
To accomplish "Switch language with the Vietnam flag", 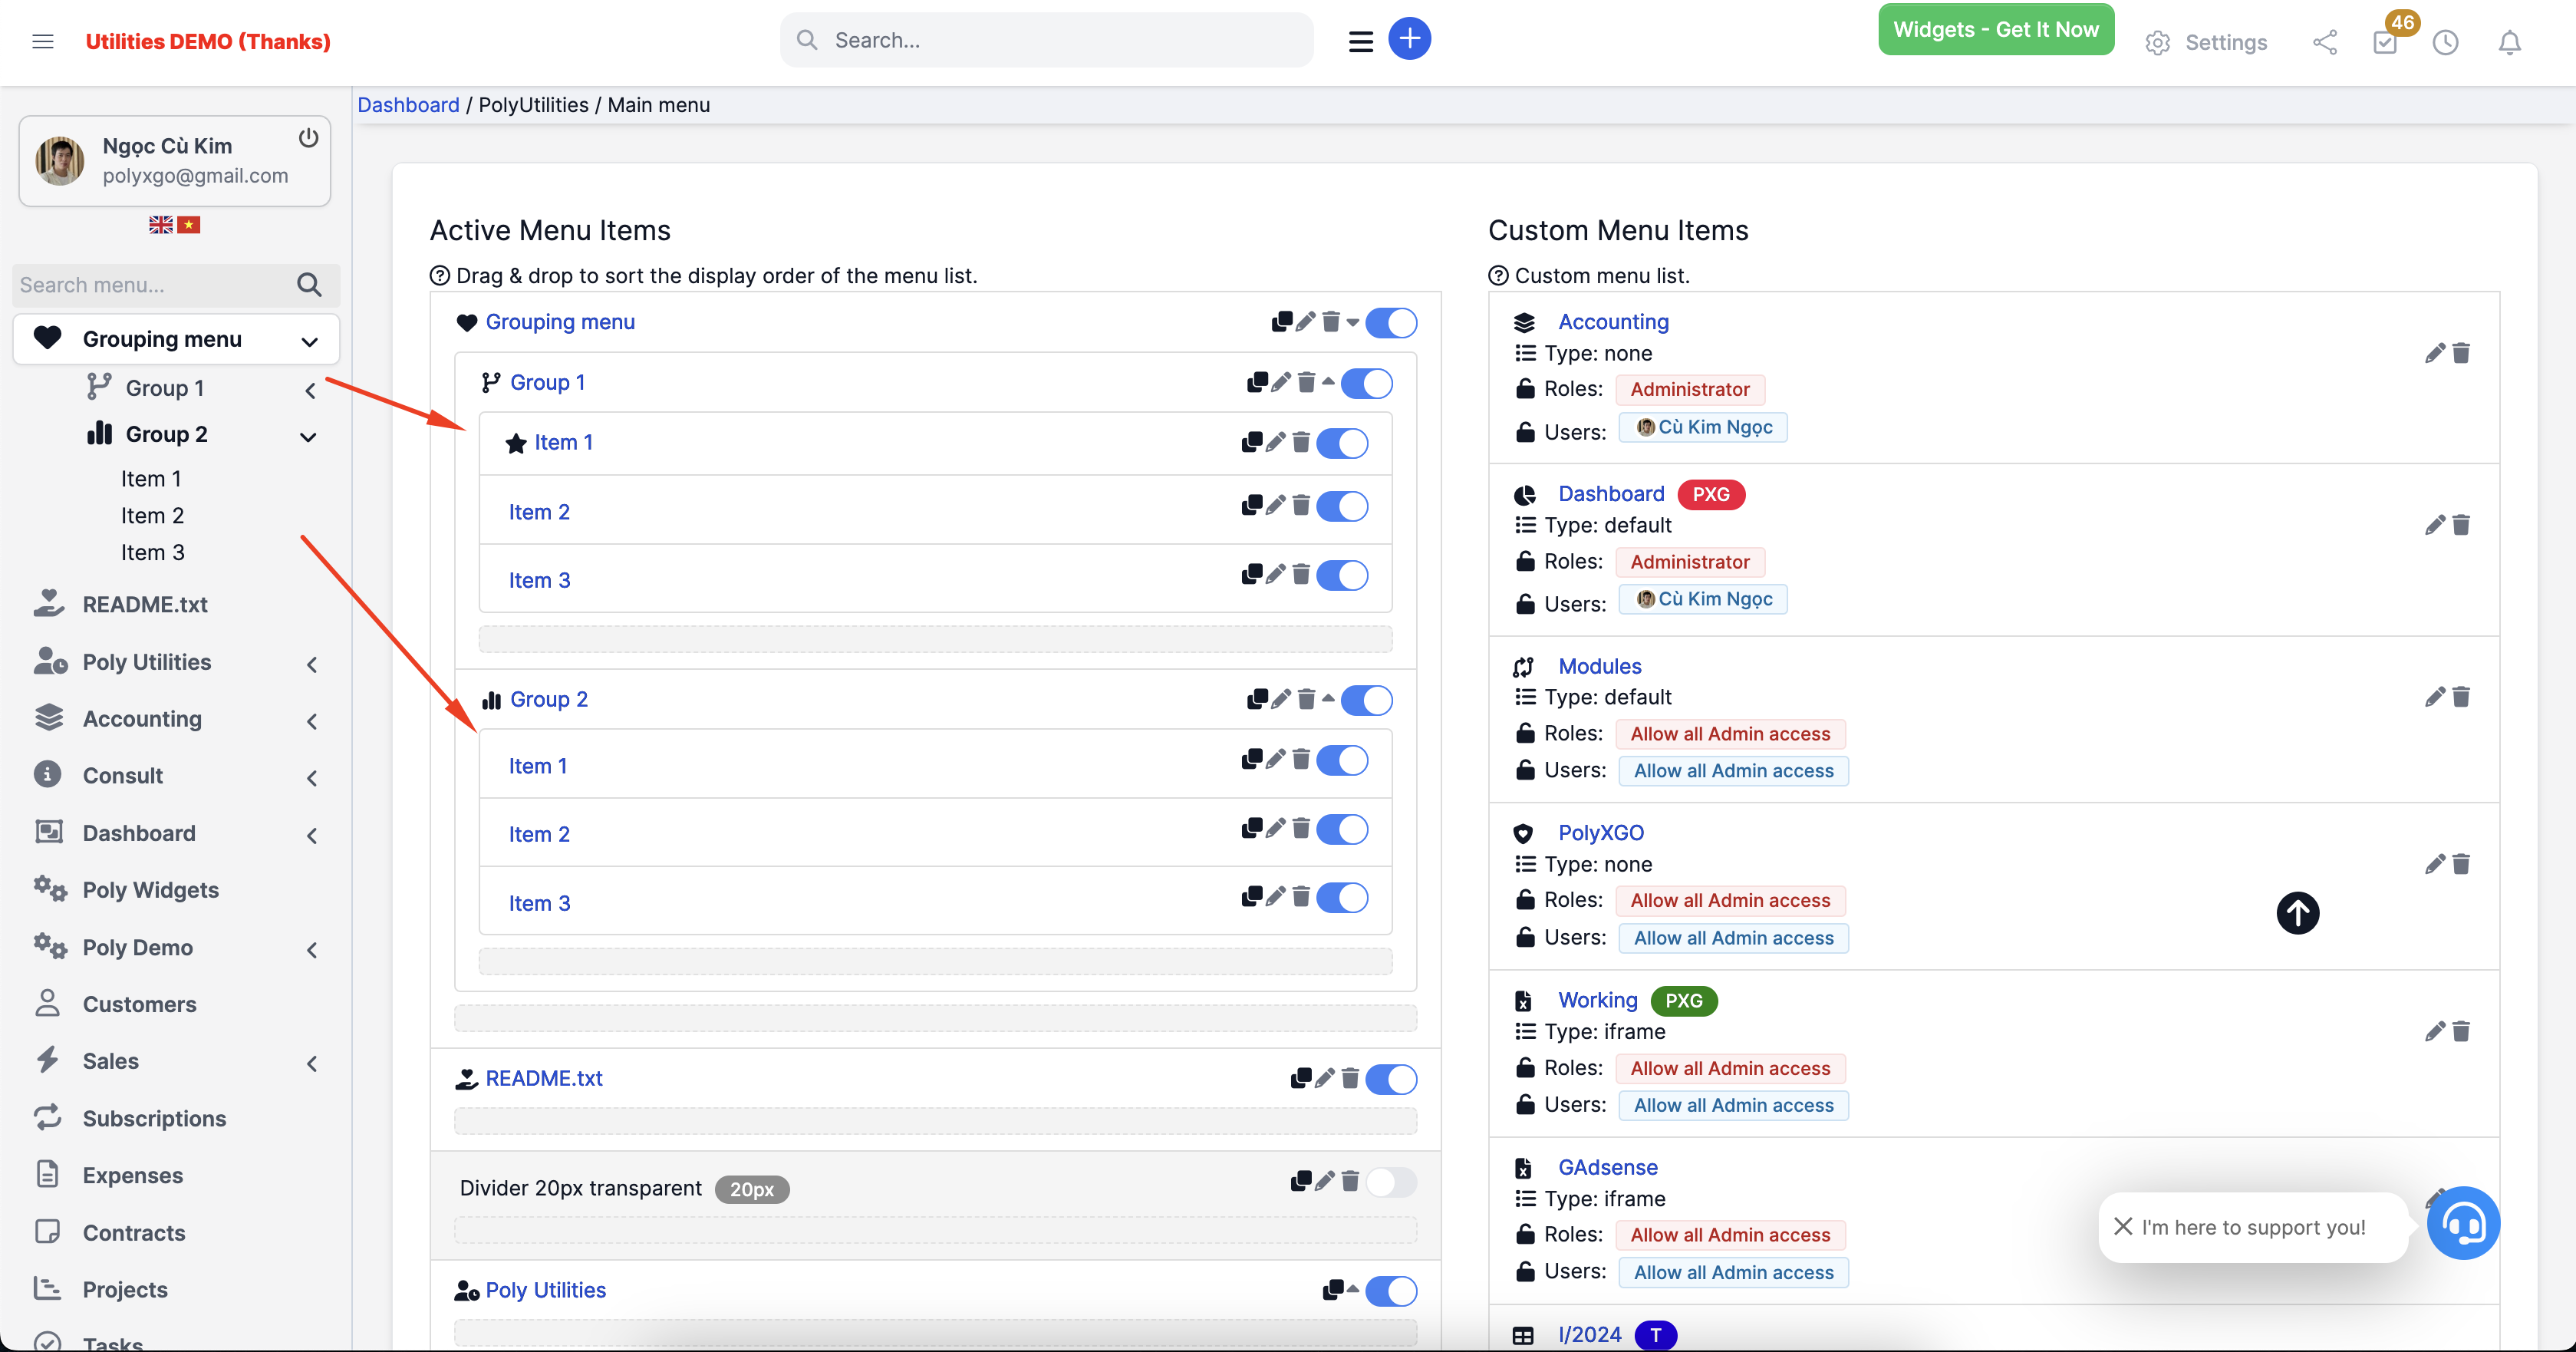I will [190, 224].
